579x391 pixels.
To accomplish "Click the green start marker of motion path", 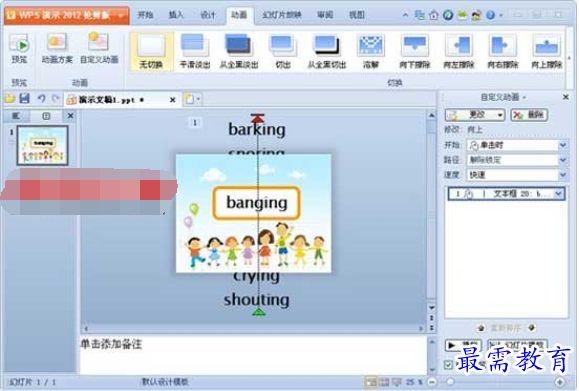I will coord(258,312).
